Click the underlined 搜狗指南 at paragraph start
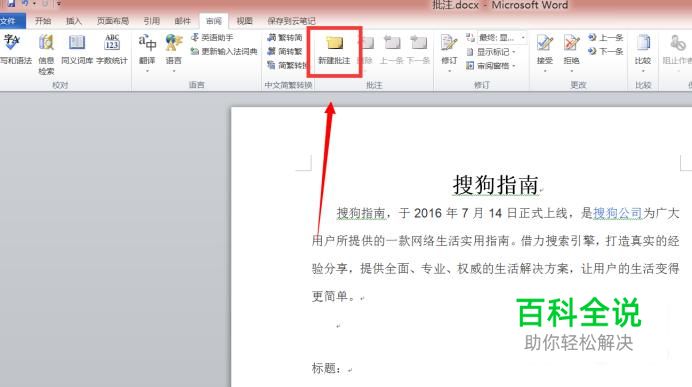The image size is (692, 387). (361, 213)
